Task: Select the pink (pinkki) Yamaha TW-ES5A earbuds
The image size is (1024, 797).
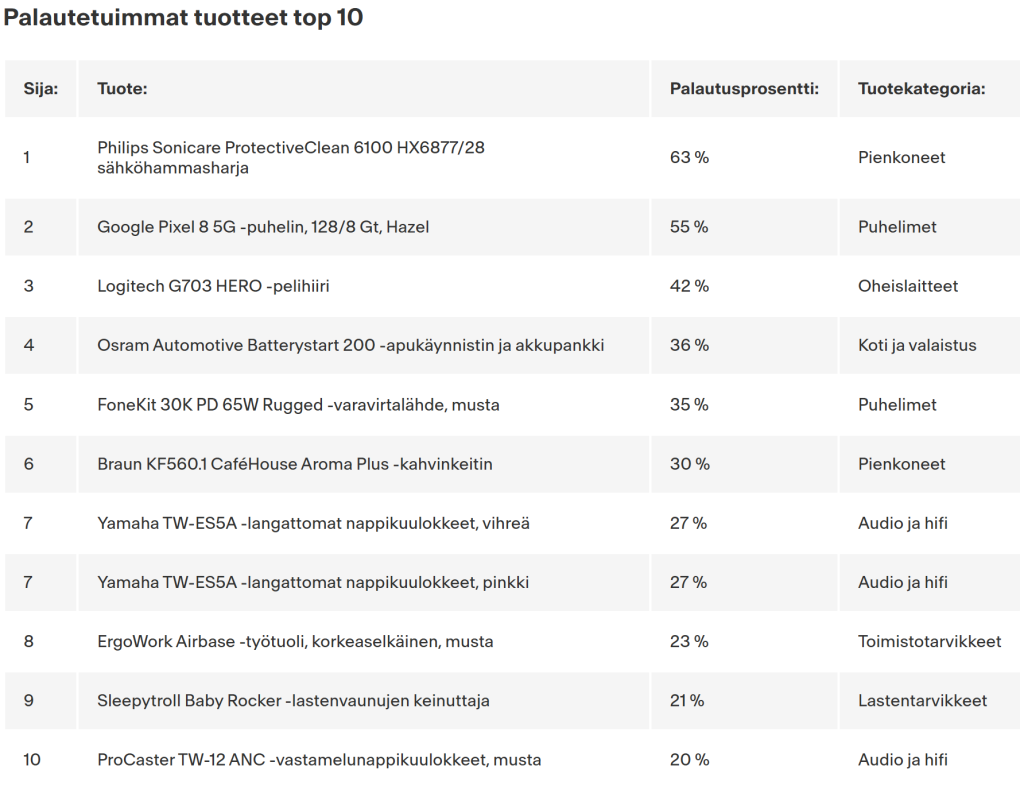Action: pos(313,582)
